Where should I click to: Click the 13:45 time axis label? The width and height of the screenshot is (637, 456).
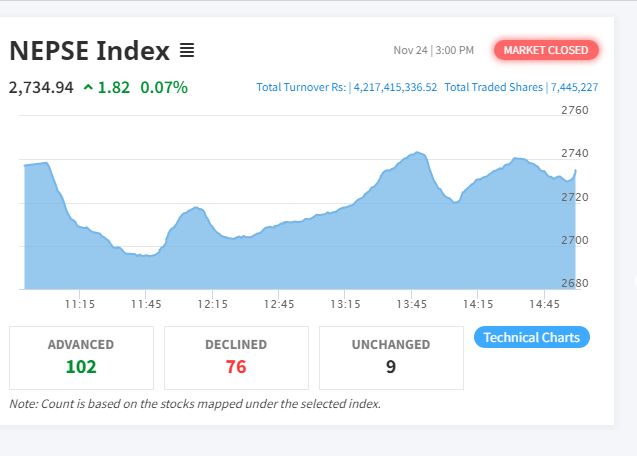(x=412, y=304)
